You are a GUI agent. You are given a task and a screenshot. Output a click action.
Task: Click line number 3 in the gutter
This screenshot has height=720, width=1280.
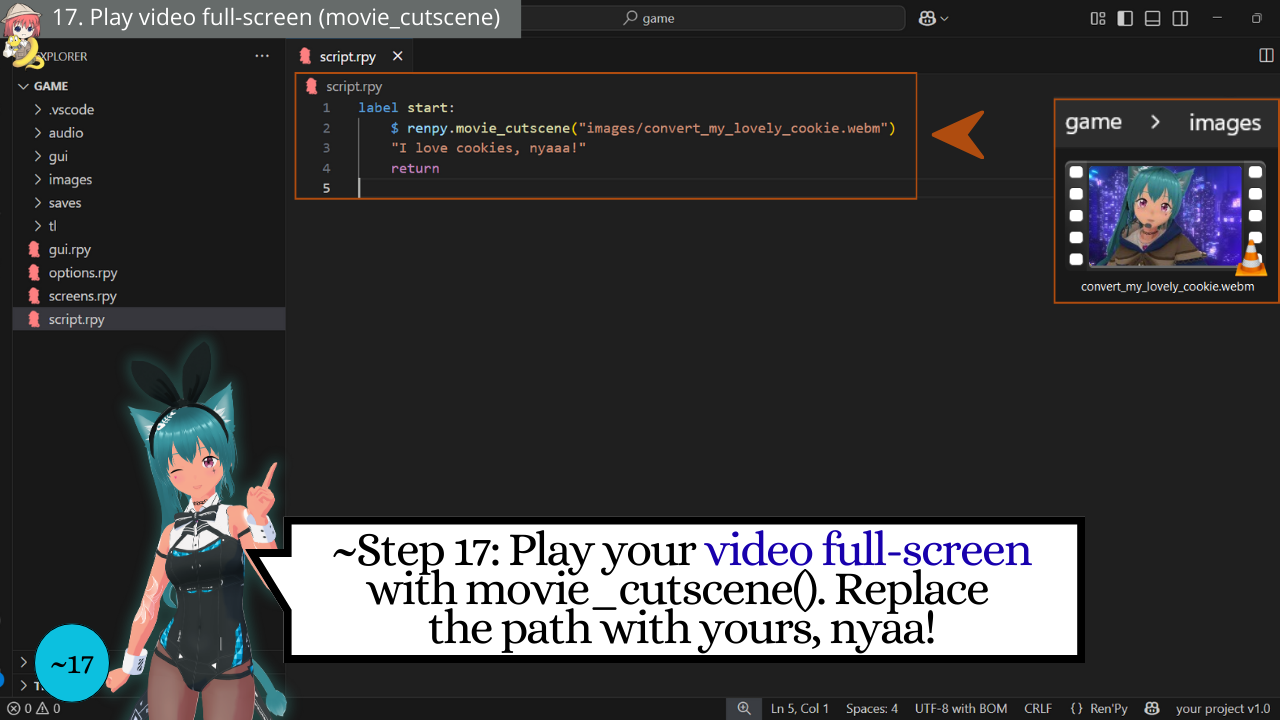326,148
